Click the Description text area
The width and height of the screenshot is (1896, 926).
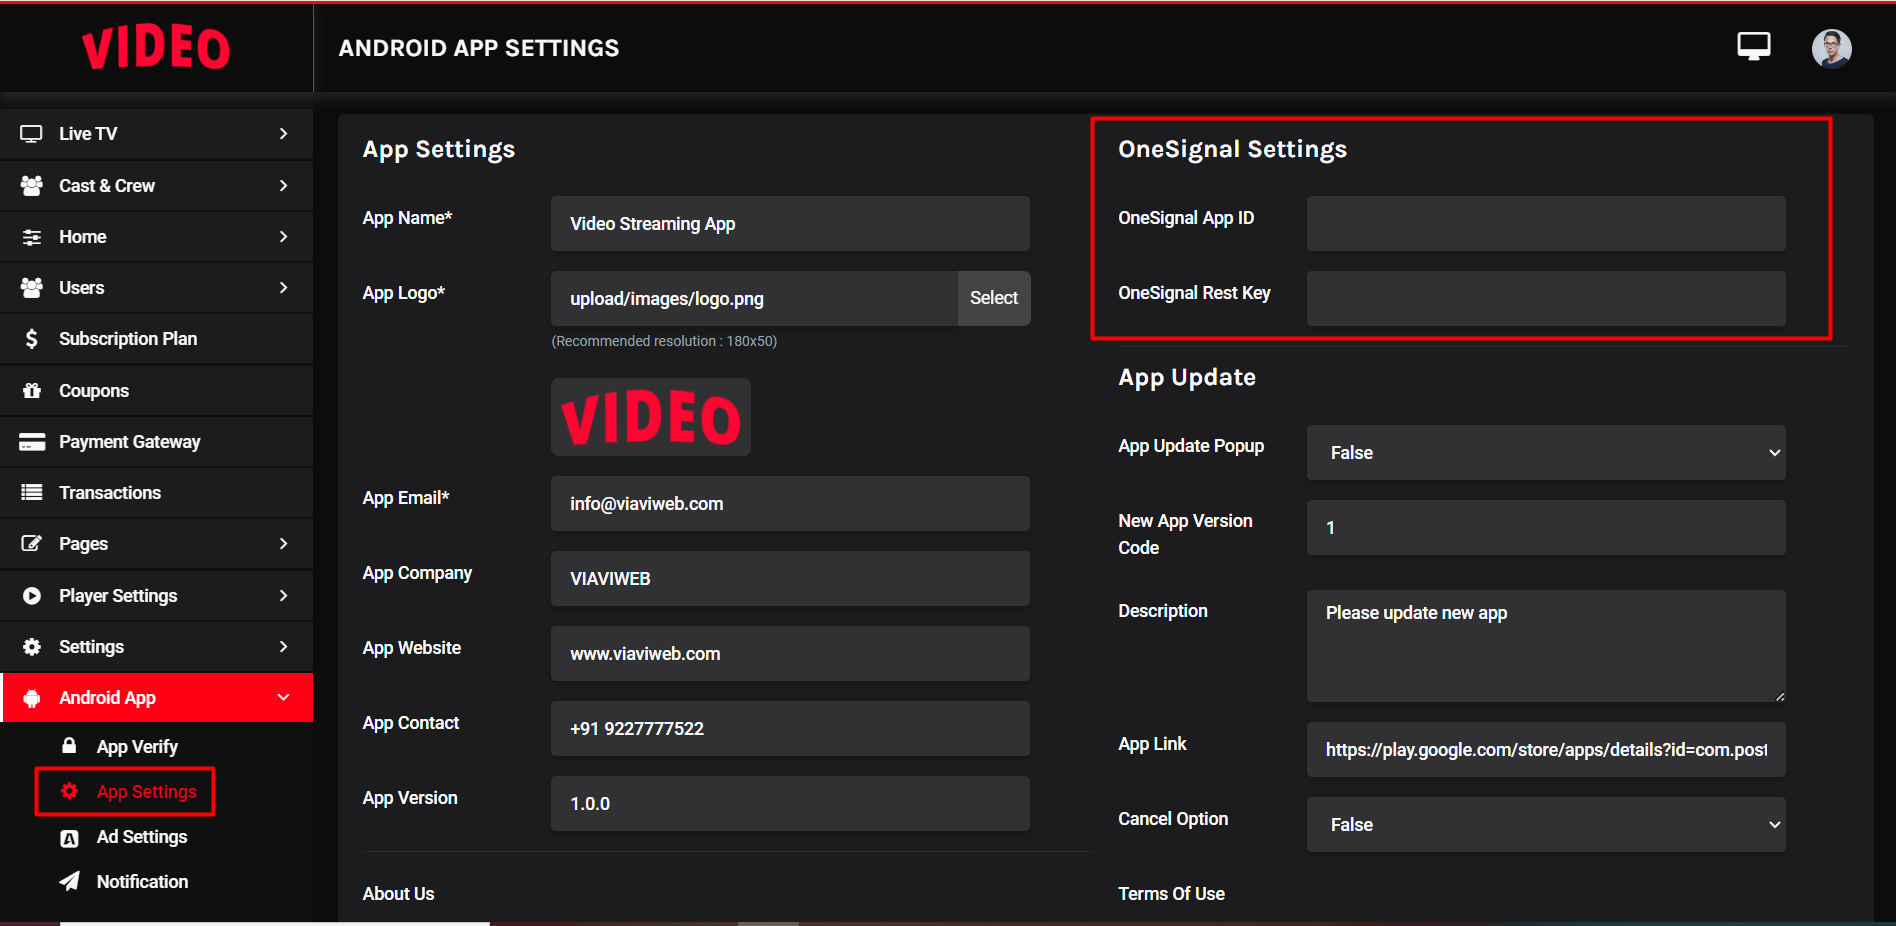pyautogui.click(x=1546, y=646)
